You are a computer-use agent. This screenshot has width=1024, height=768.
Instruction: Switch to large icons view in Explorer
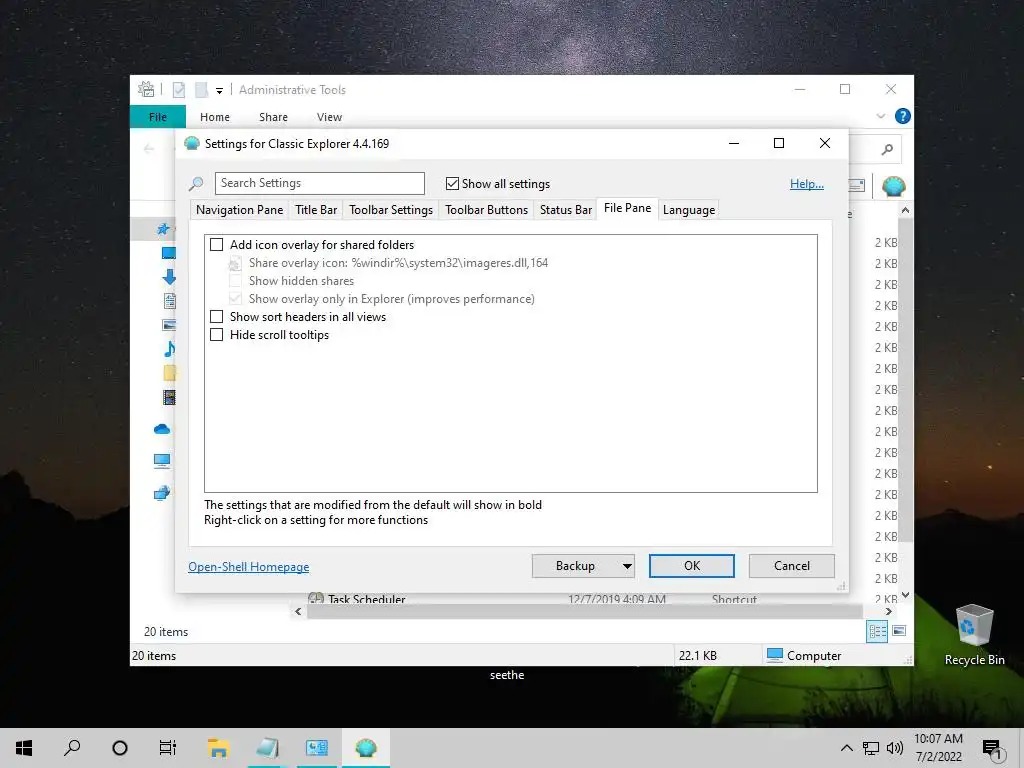[x=899, y=631]
